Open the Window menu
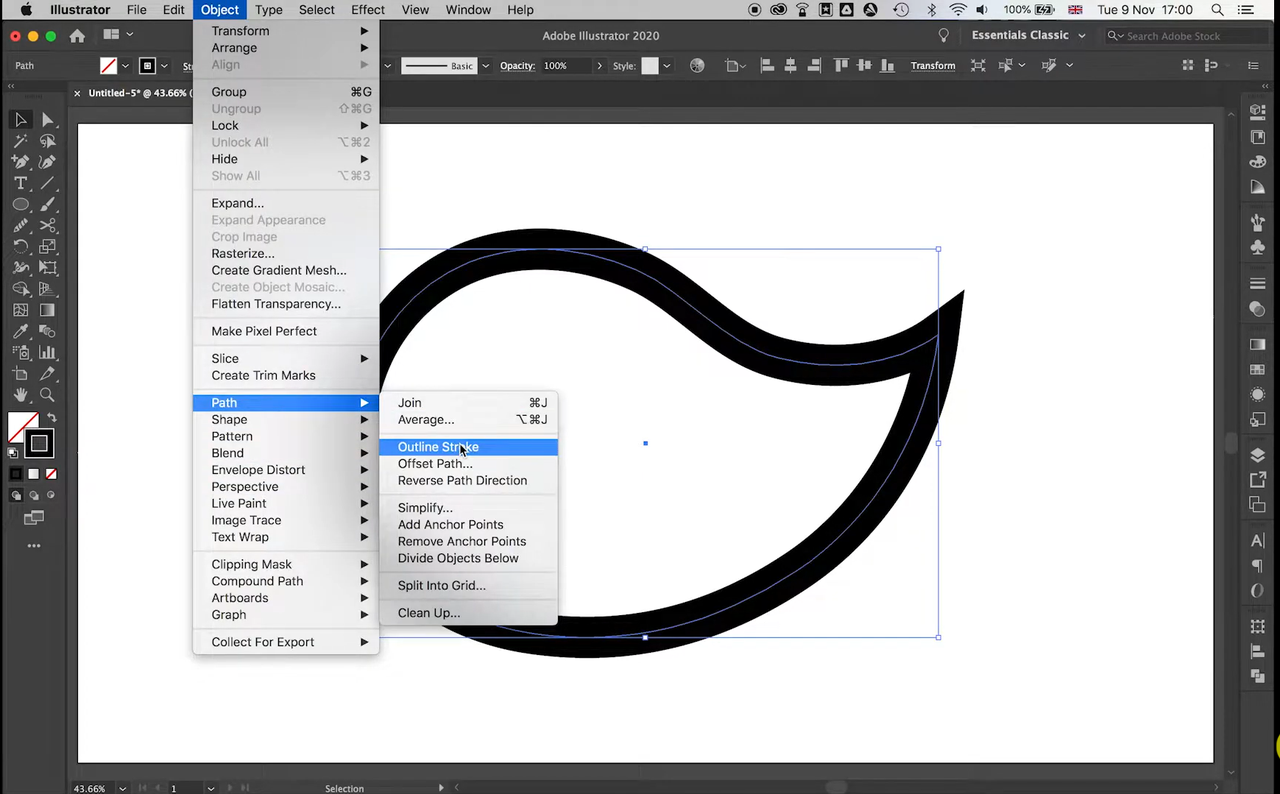 (x=467, y=9)
